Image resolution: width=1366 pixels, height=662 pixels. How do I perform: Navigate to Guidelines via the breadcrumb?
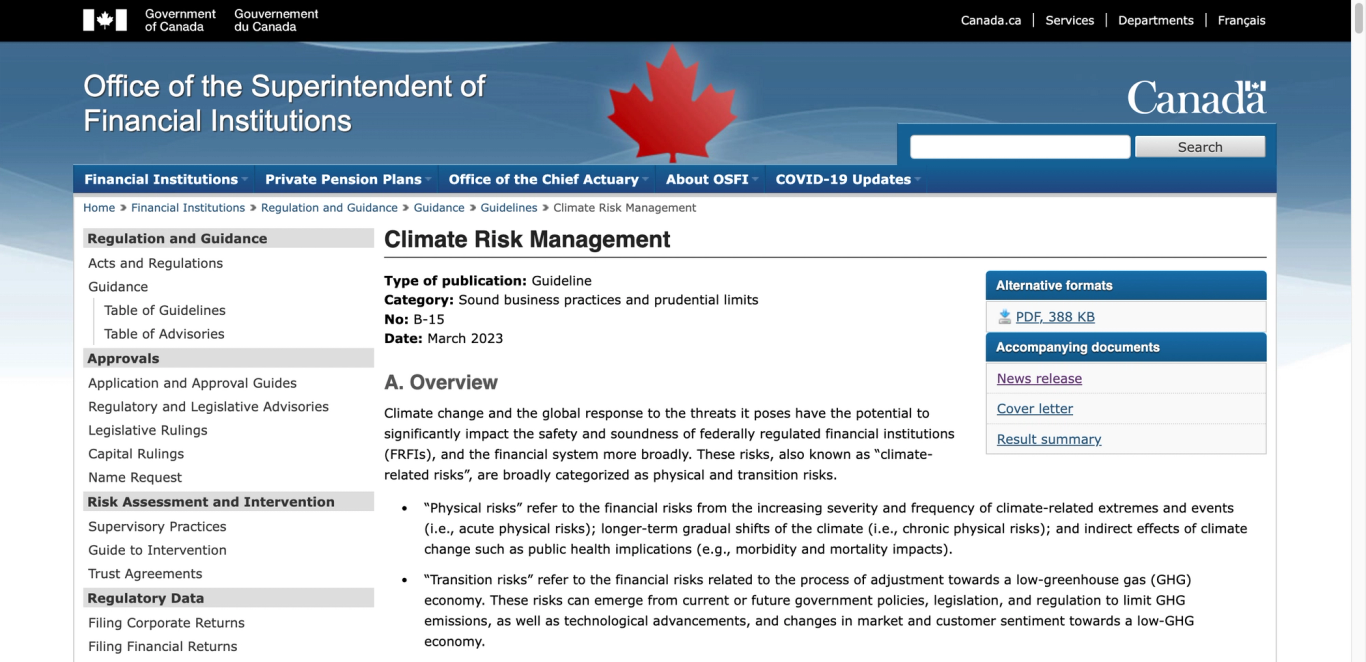(509, 207)
